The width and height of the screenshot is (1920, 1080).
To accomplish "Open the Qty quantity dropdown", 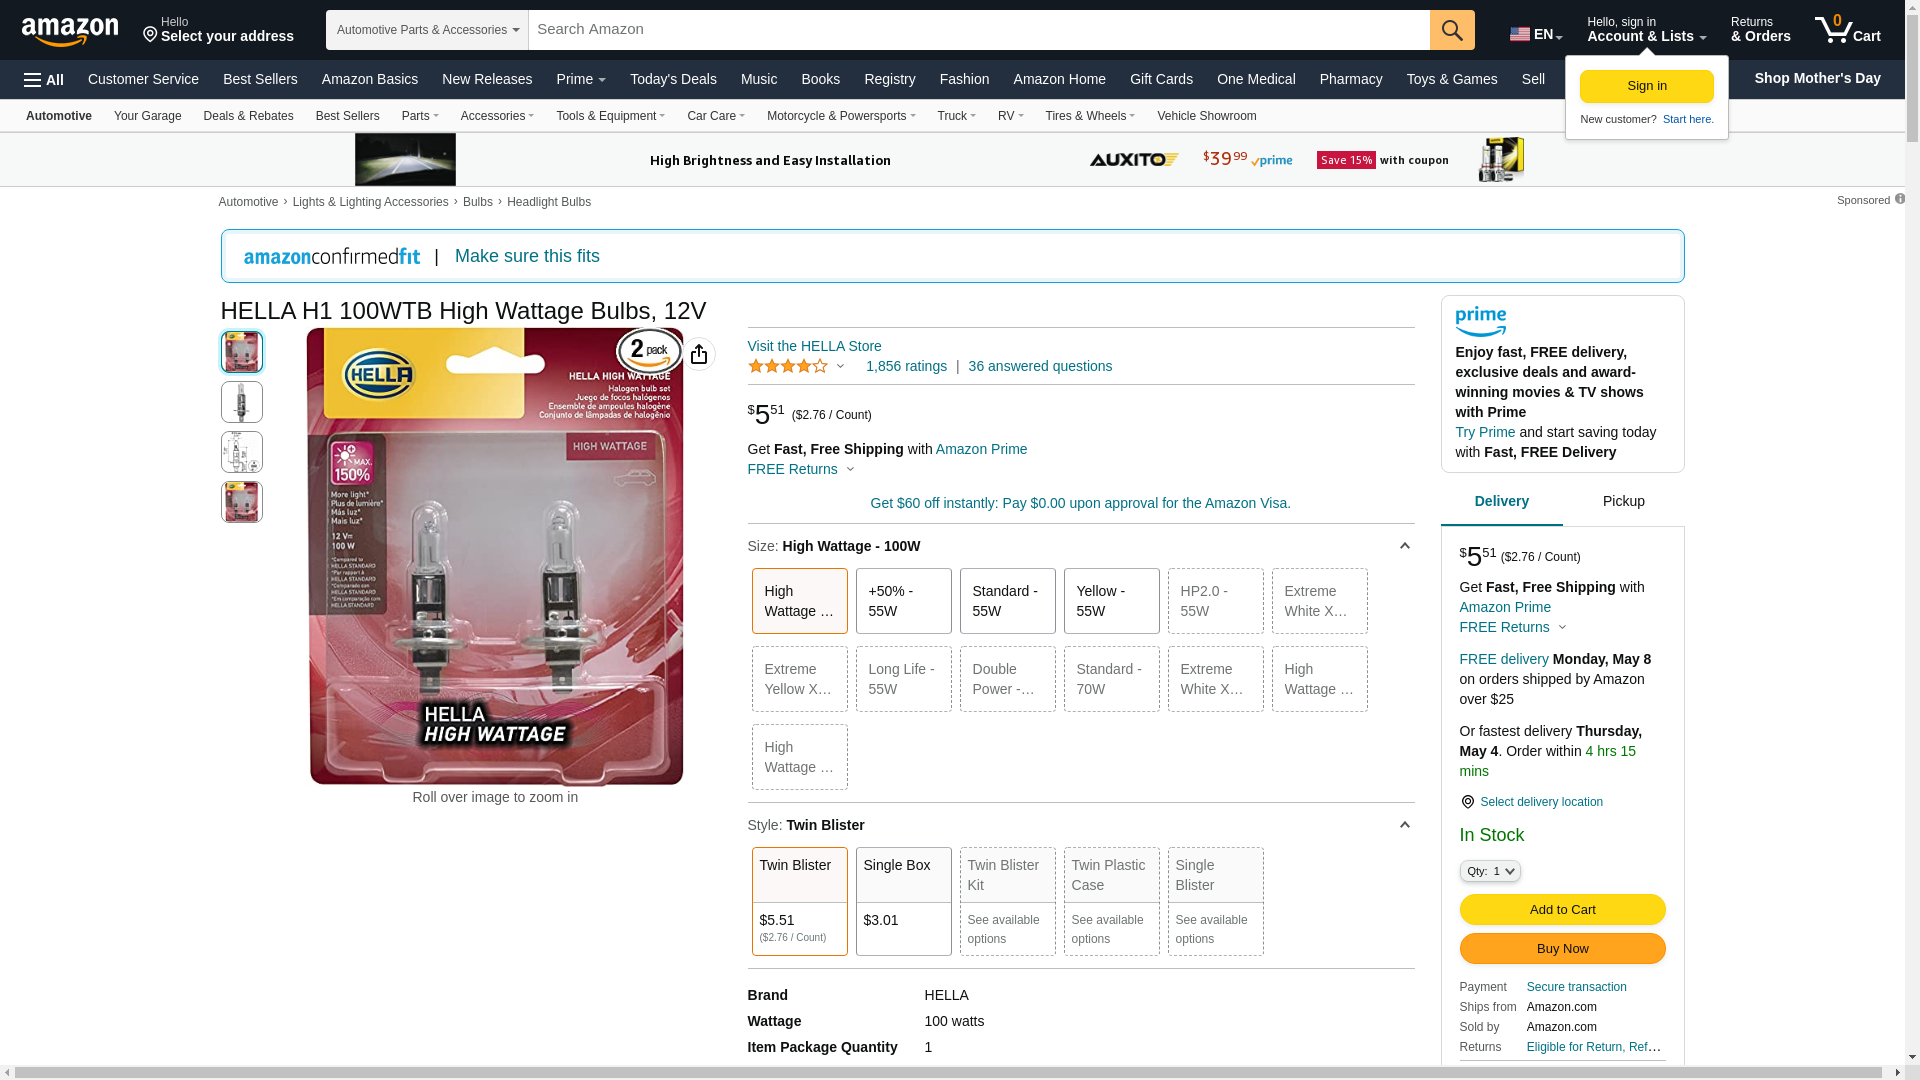I will coord(1490,871).
